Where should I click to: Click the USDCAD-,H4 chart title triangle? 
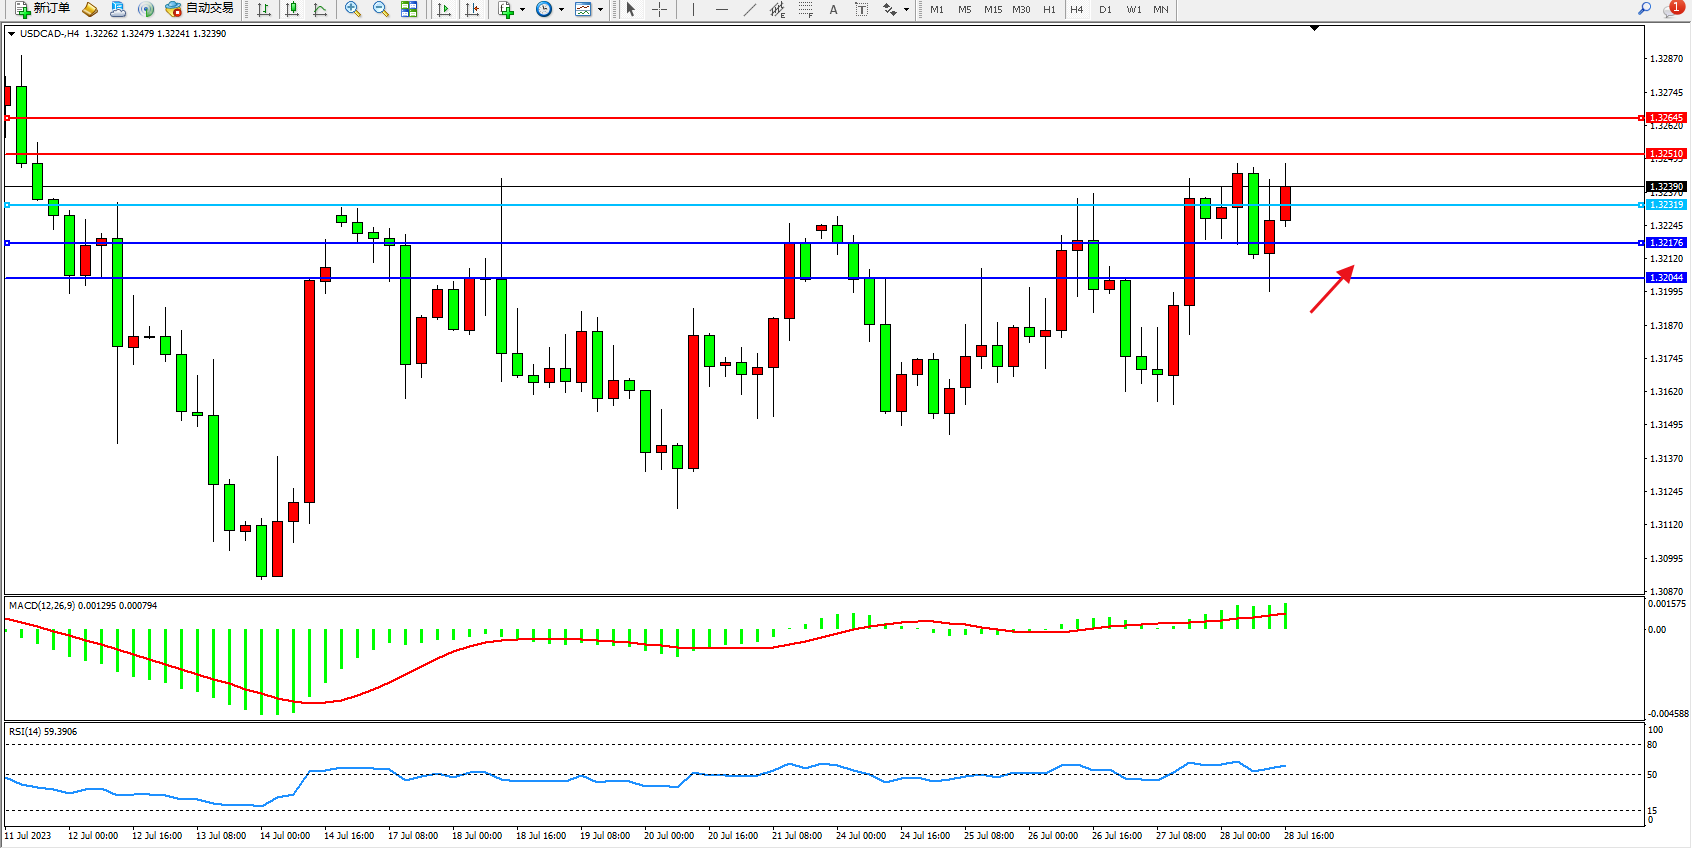(x=11, y=34)
